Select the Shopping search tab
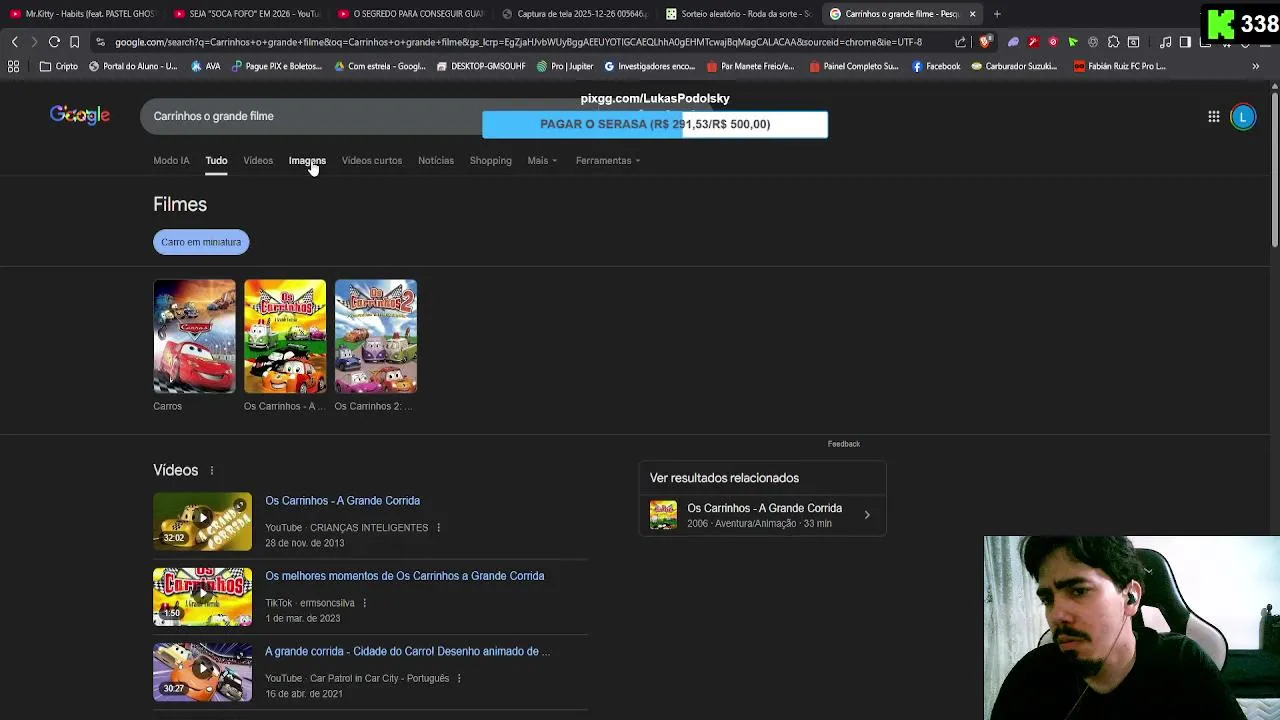The image size is (1280, 720). [490, 160]
